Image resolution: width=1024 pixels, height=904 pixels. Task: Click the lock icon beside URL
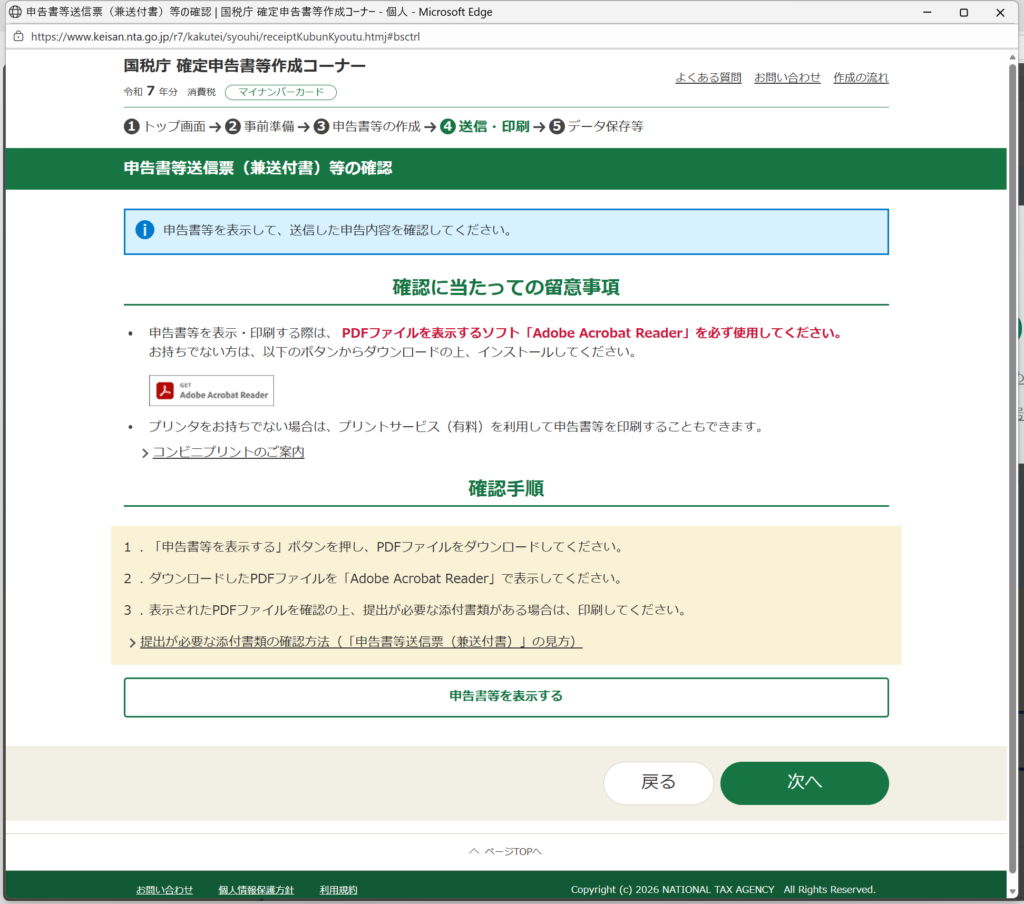(x=16, y=36)
